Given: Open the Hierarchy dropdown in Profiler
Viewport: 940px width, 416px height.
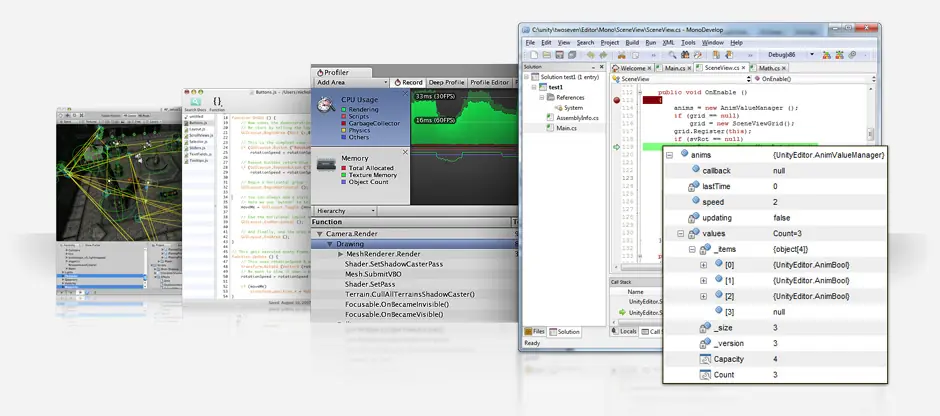Looking at the screenshot, I should pos(345,211).
